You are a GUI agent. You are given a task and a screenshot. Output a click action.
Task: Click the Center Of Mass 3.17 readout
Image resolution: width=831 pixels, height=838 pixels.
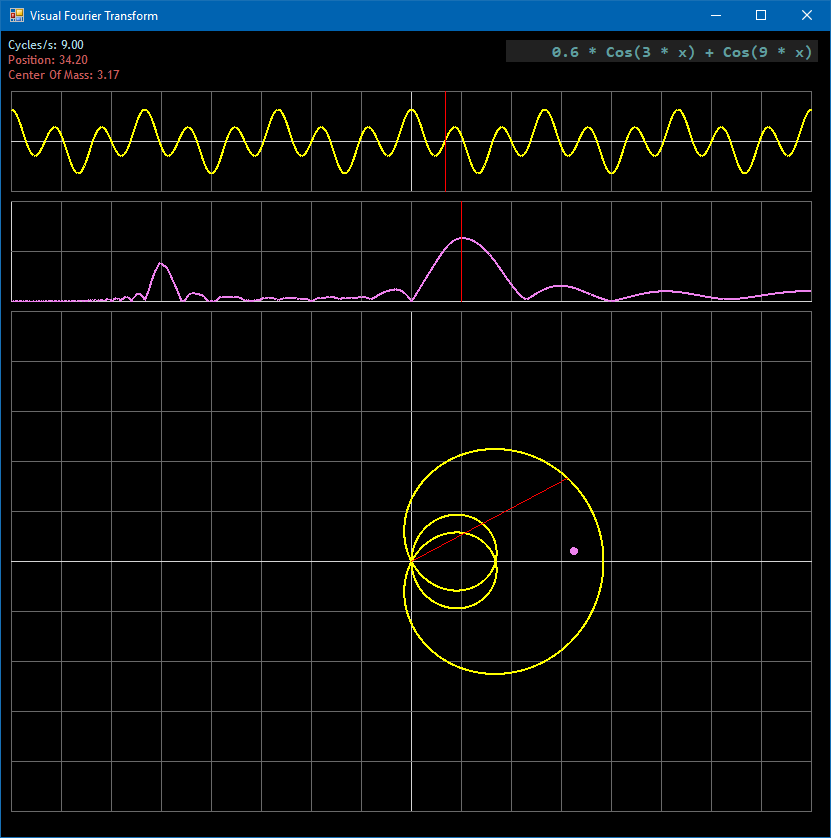pos(64,75)
